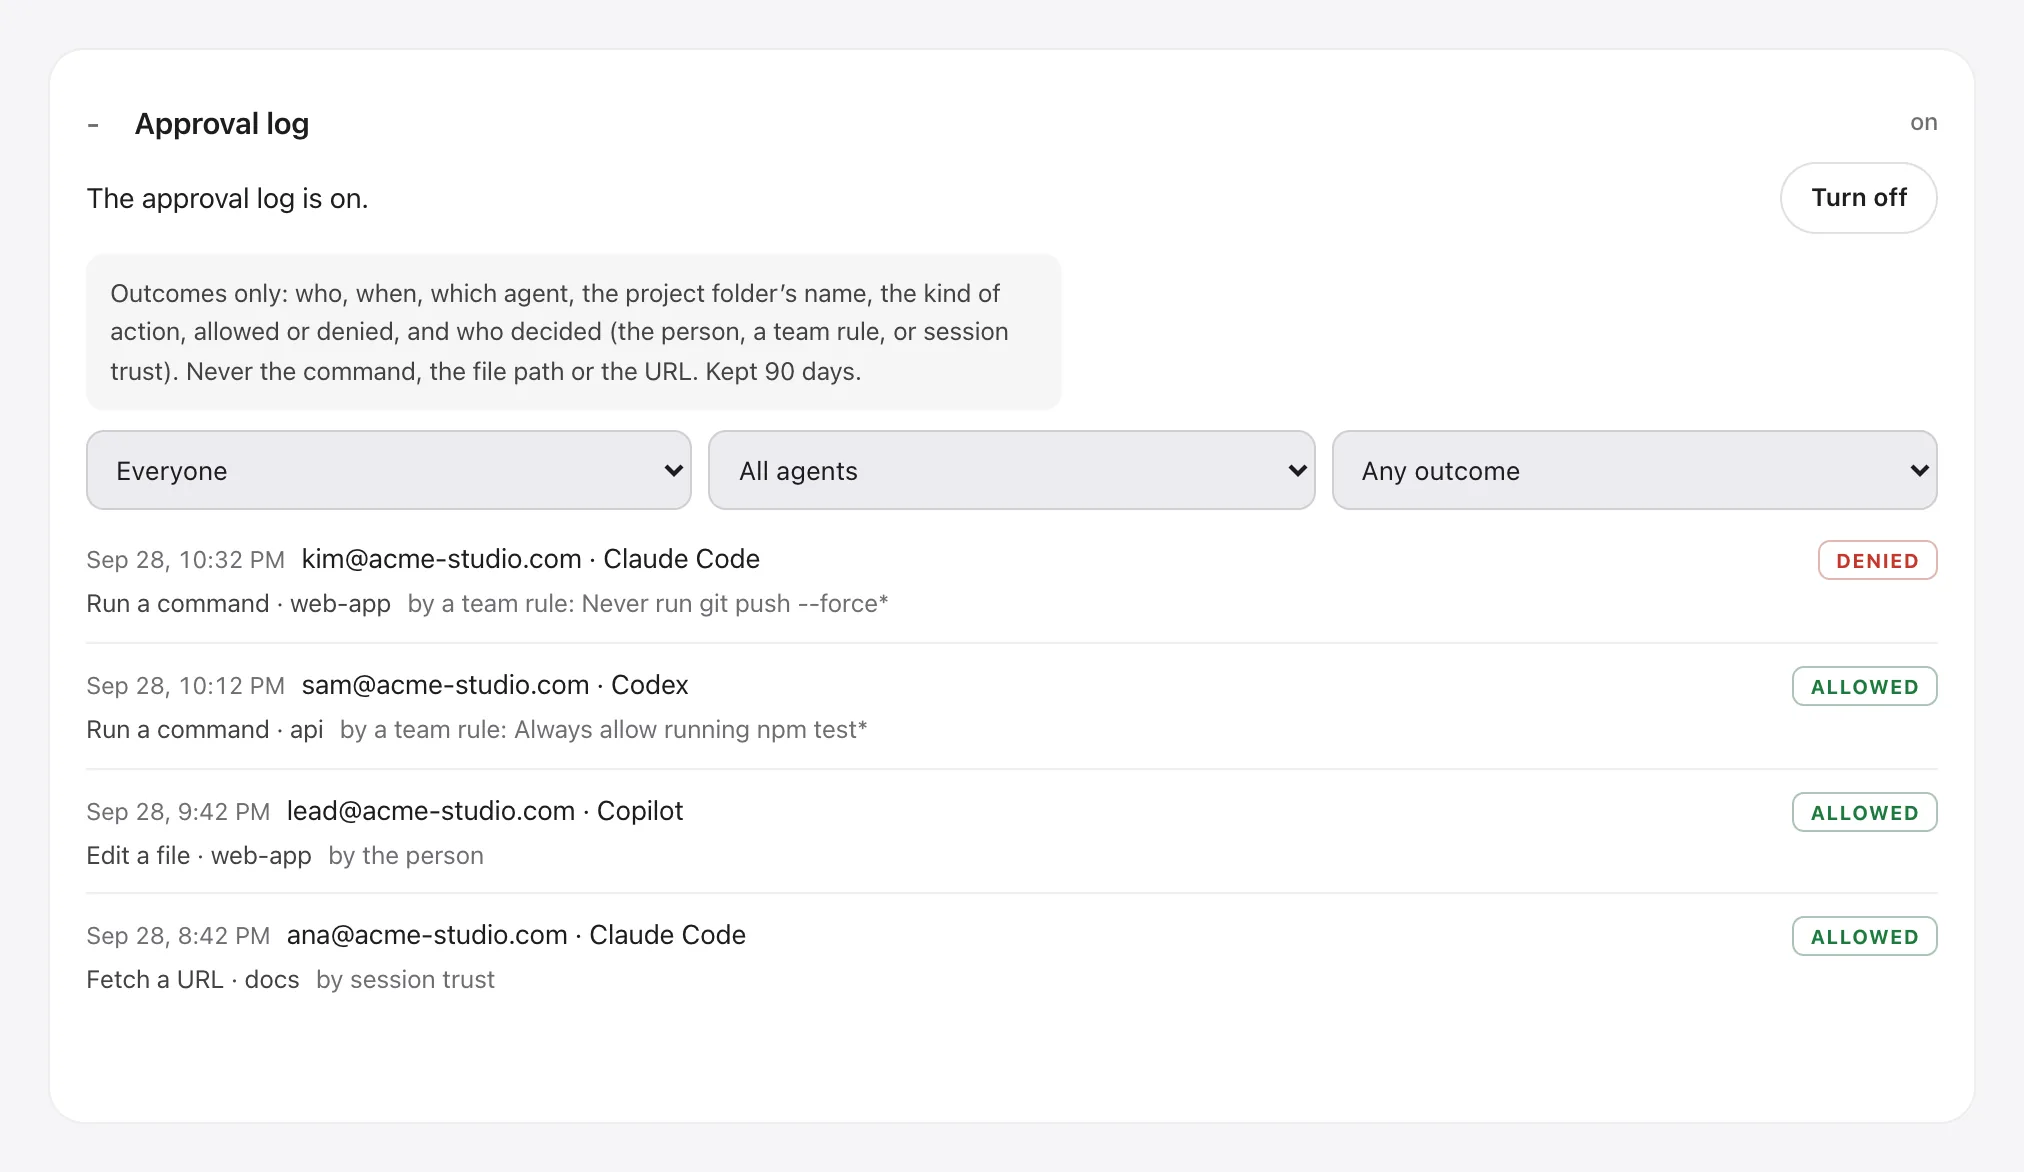Click the rule text Always allow running npm test*

(x=690, y=730)
